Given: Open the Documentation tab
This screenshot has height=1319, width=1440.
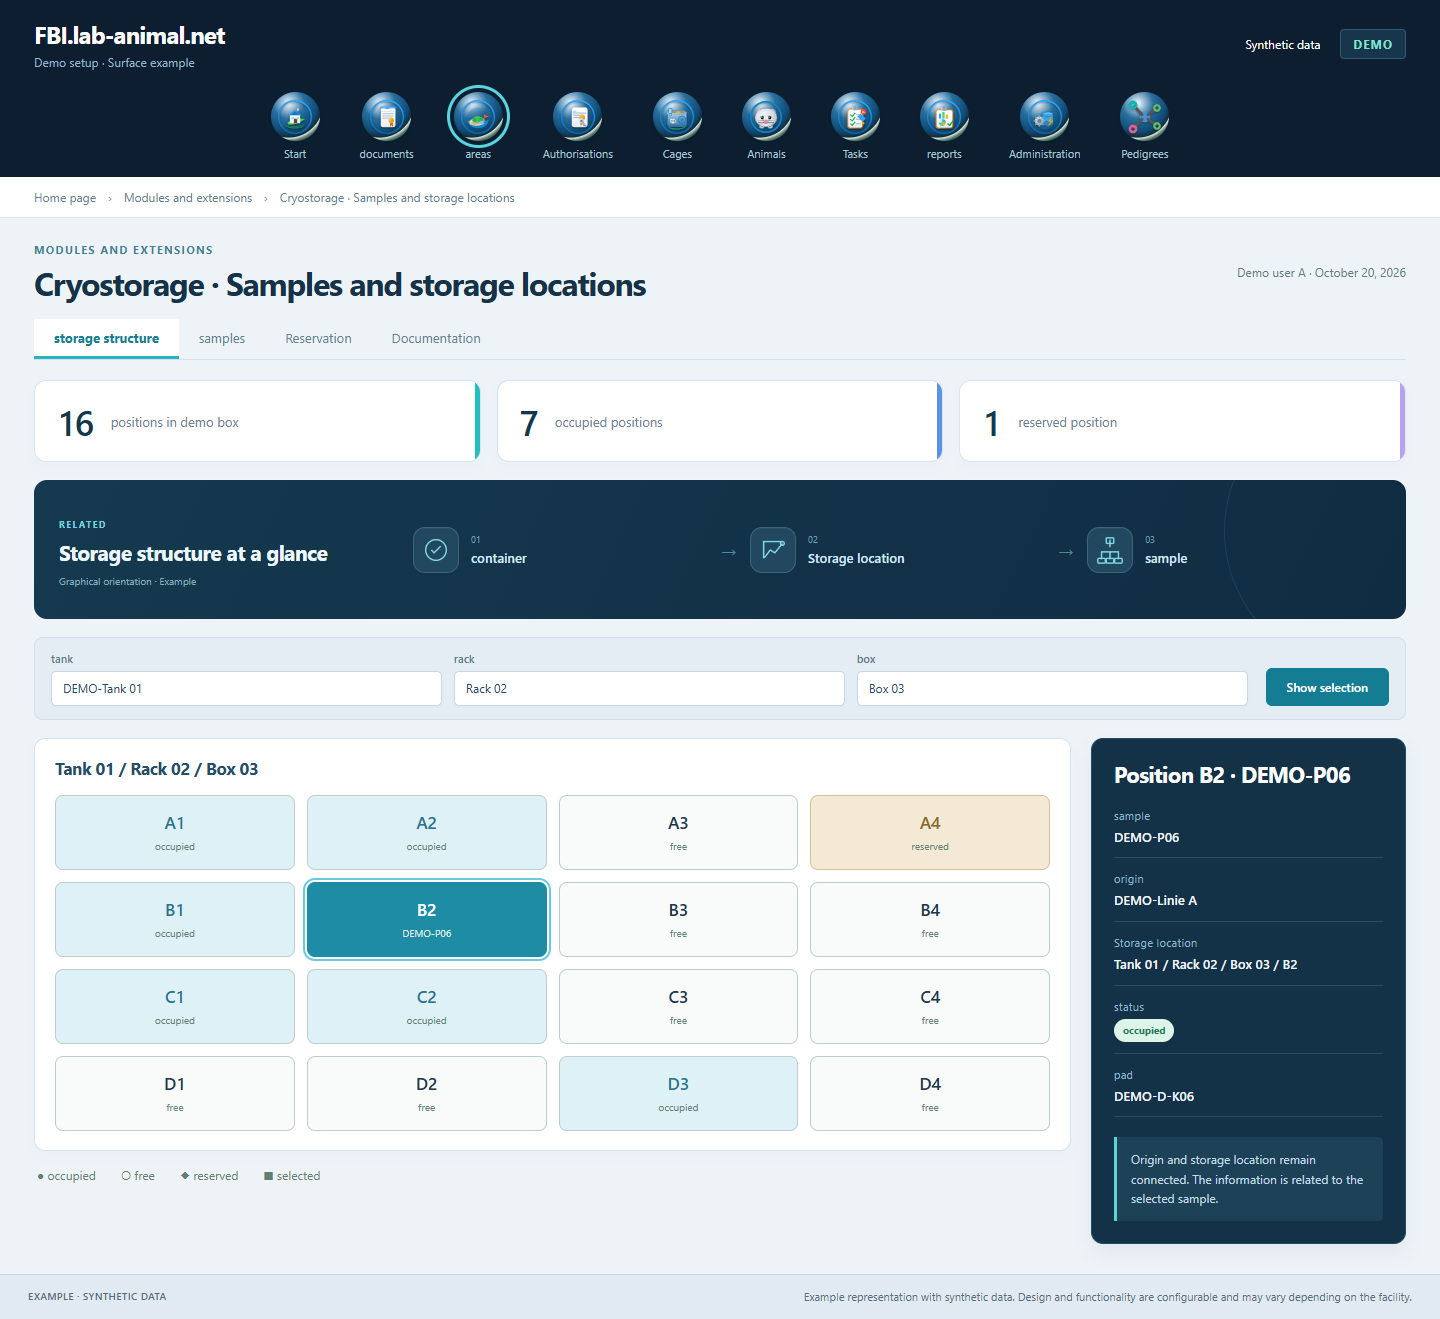Looking at the screenshot, I should [436, 339].
